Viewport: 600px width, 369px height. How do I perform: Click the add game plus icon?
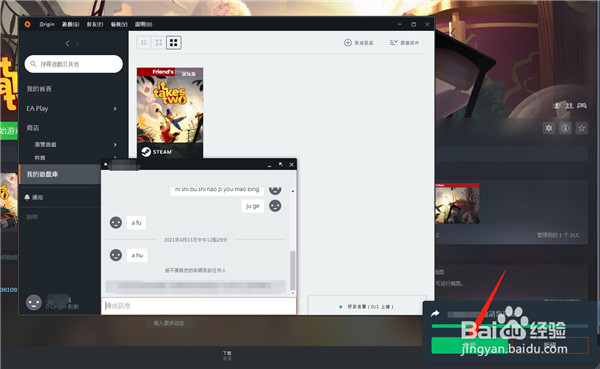pyautogui.click(x=347, y=42)
